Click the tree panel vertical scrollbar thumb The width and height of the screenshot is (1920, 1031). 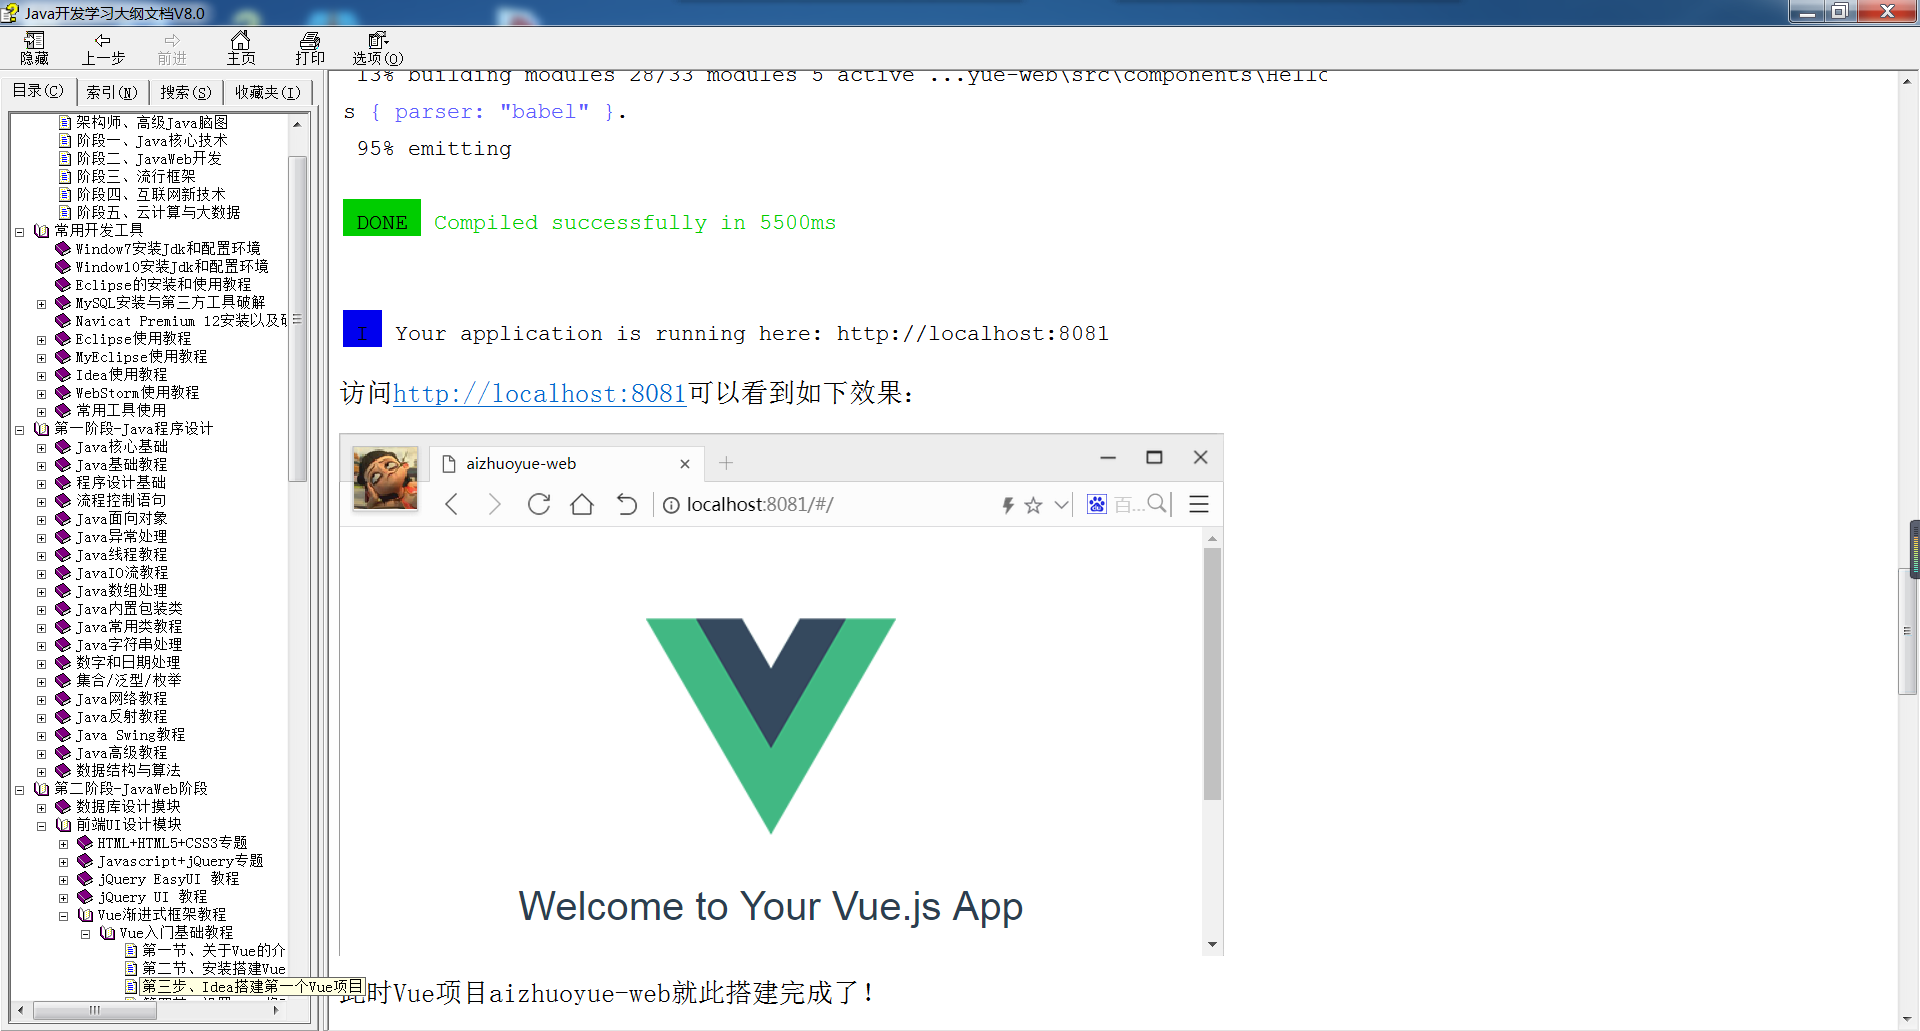click(x=297, y=318)
